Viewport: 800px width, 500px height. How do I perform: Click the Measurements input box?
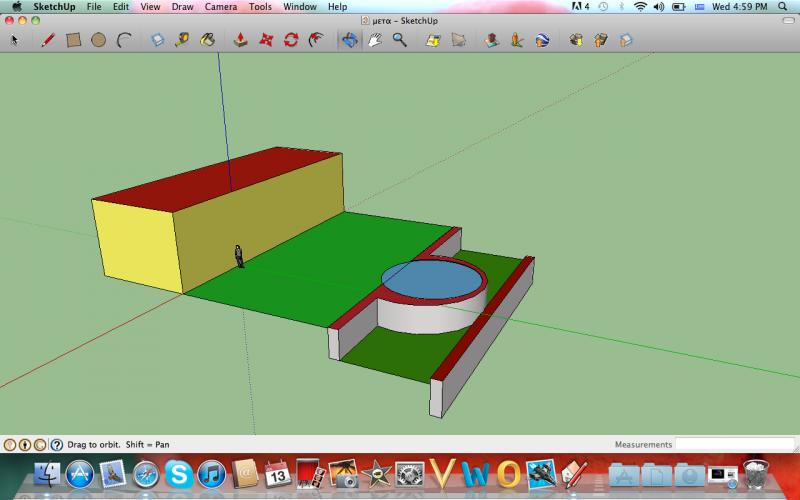[x=733, y=444]
